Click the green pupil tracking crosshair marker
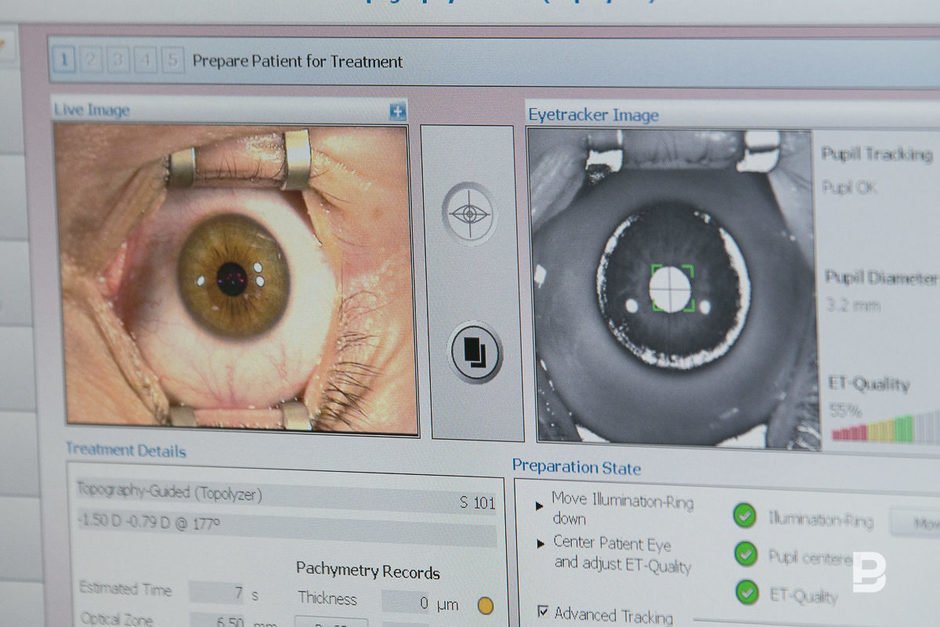The width and height of the screenshot is (940, 627). (x=671, y=288)
